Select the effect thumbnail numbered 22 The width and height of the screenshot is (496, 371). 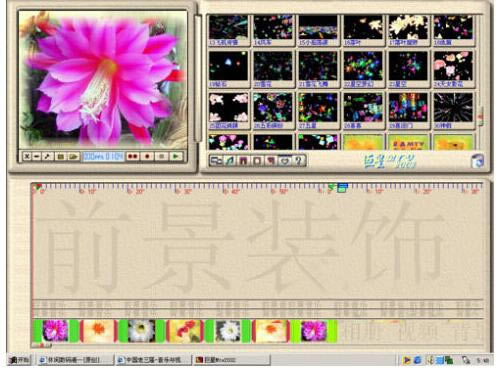(363, 69)
